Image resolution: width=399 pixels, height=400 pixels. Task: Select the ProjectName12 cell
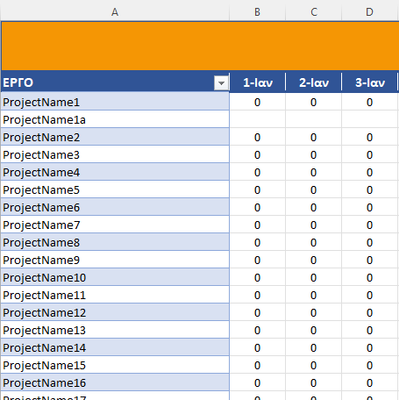[x=115, y=313]
